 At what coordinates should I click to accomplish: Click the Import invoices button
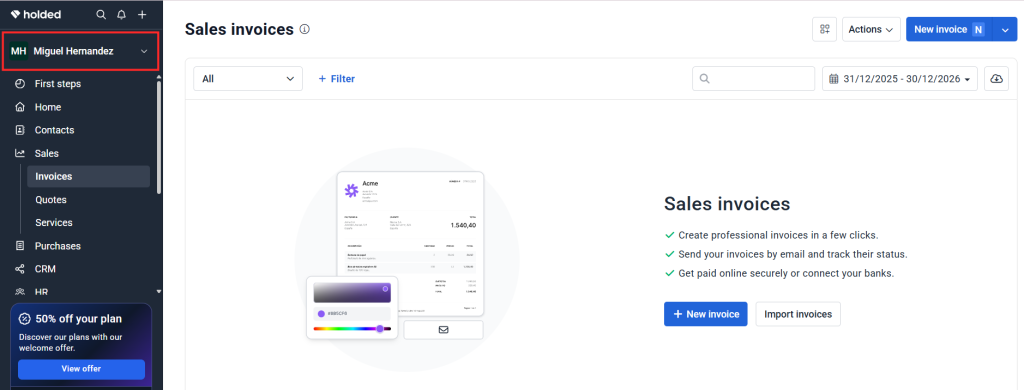(x=798, y=314)
